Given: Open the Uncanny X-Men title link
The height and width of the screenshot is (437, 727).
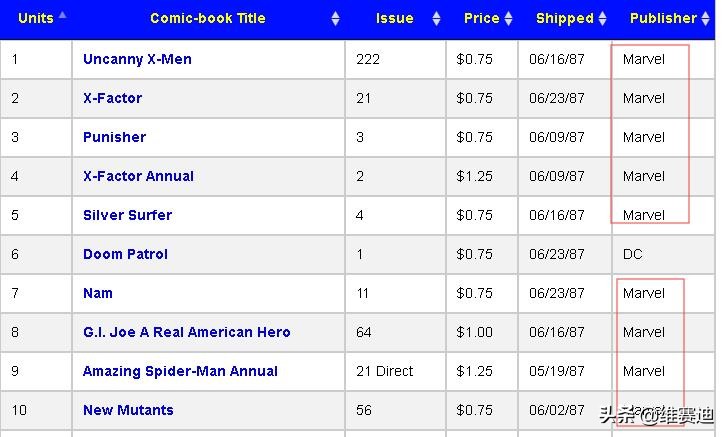Looking at the screenshot, I should pyautogui.click(x=137, y=59).
